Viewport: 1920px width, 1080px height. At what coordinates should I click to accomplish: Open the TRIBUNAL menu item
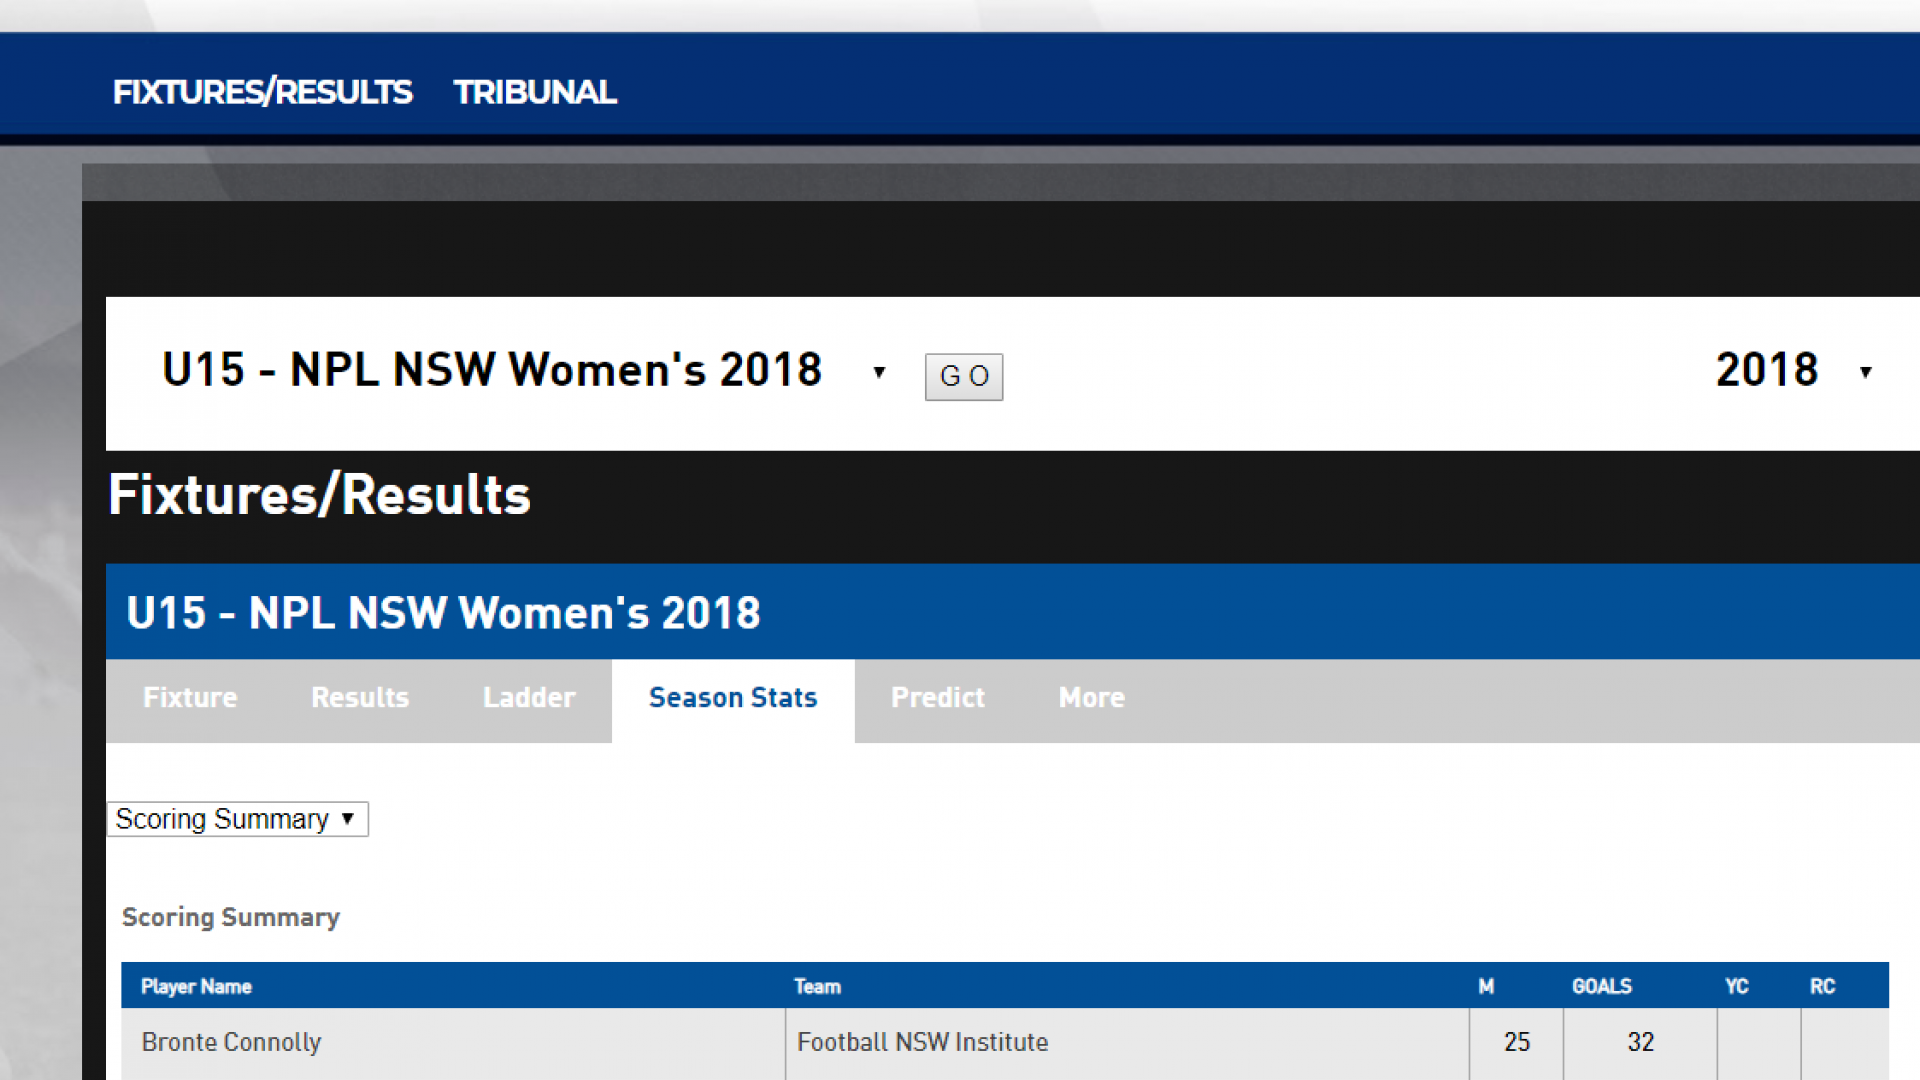(x=534, y=91)
